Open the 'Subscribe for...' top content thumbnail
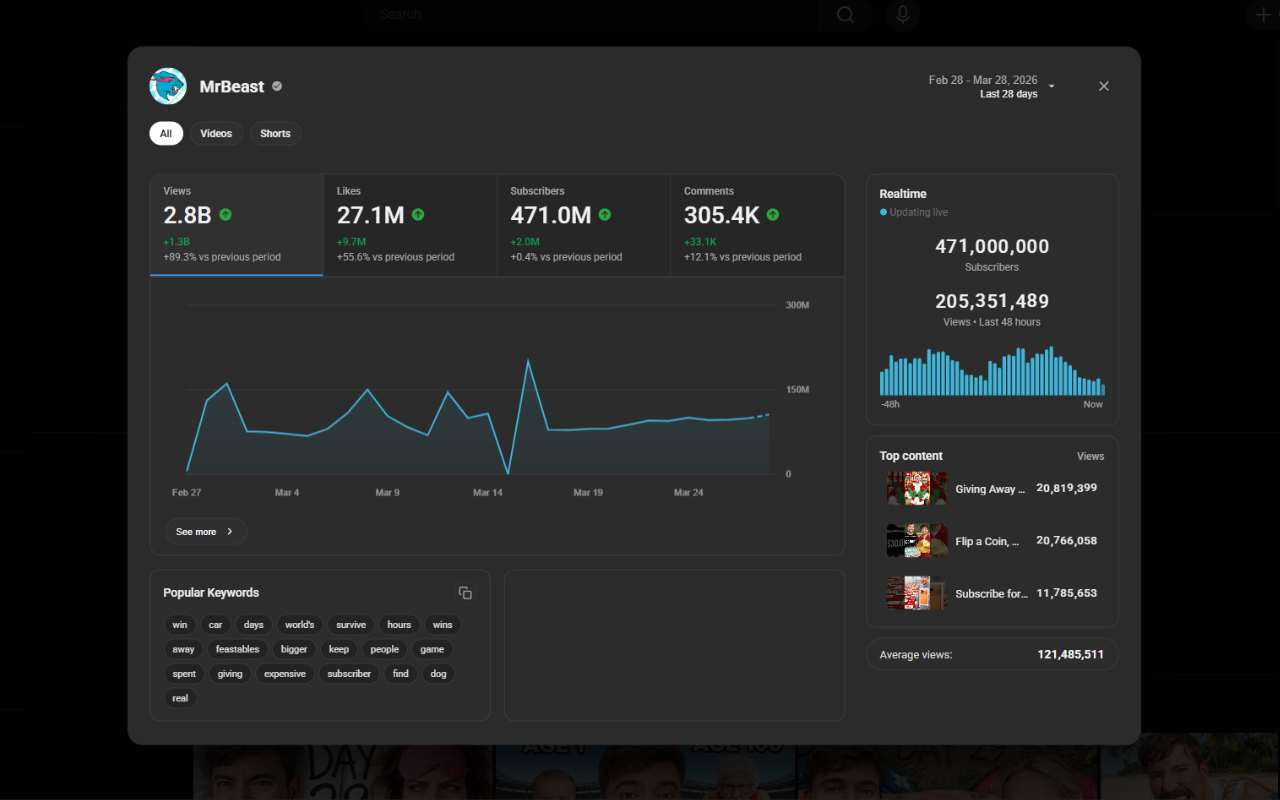1280x800 pixels. coord(917,593)
